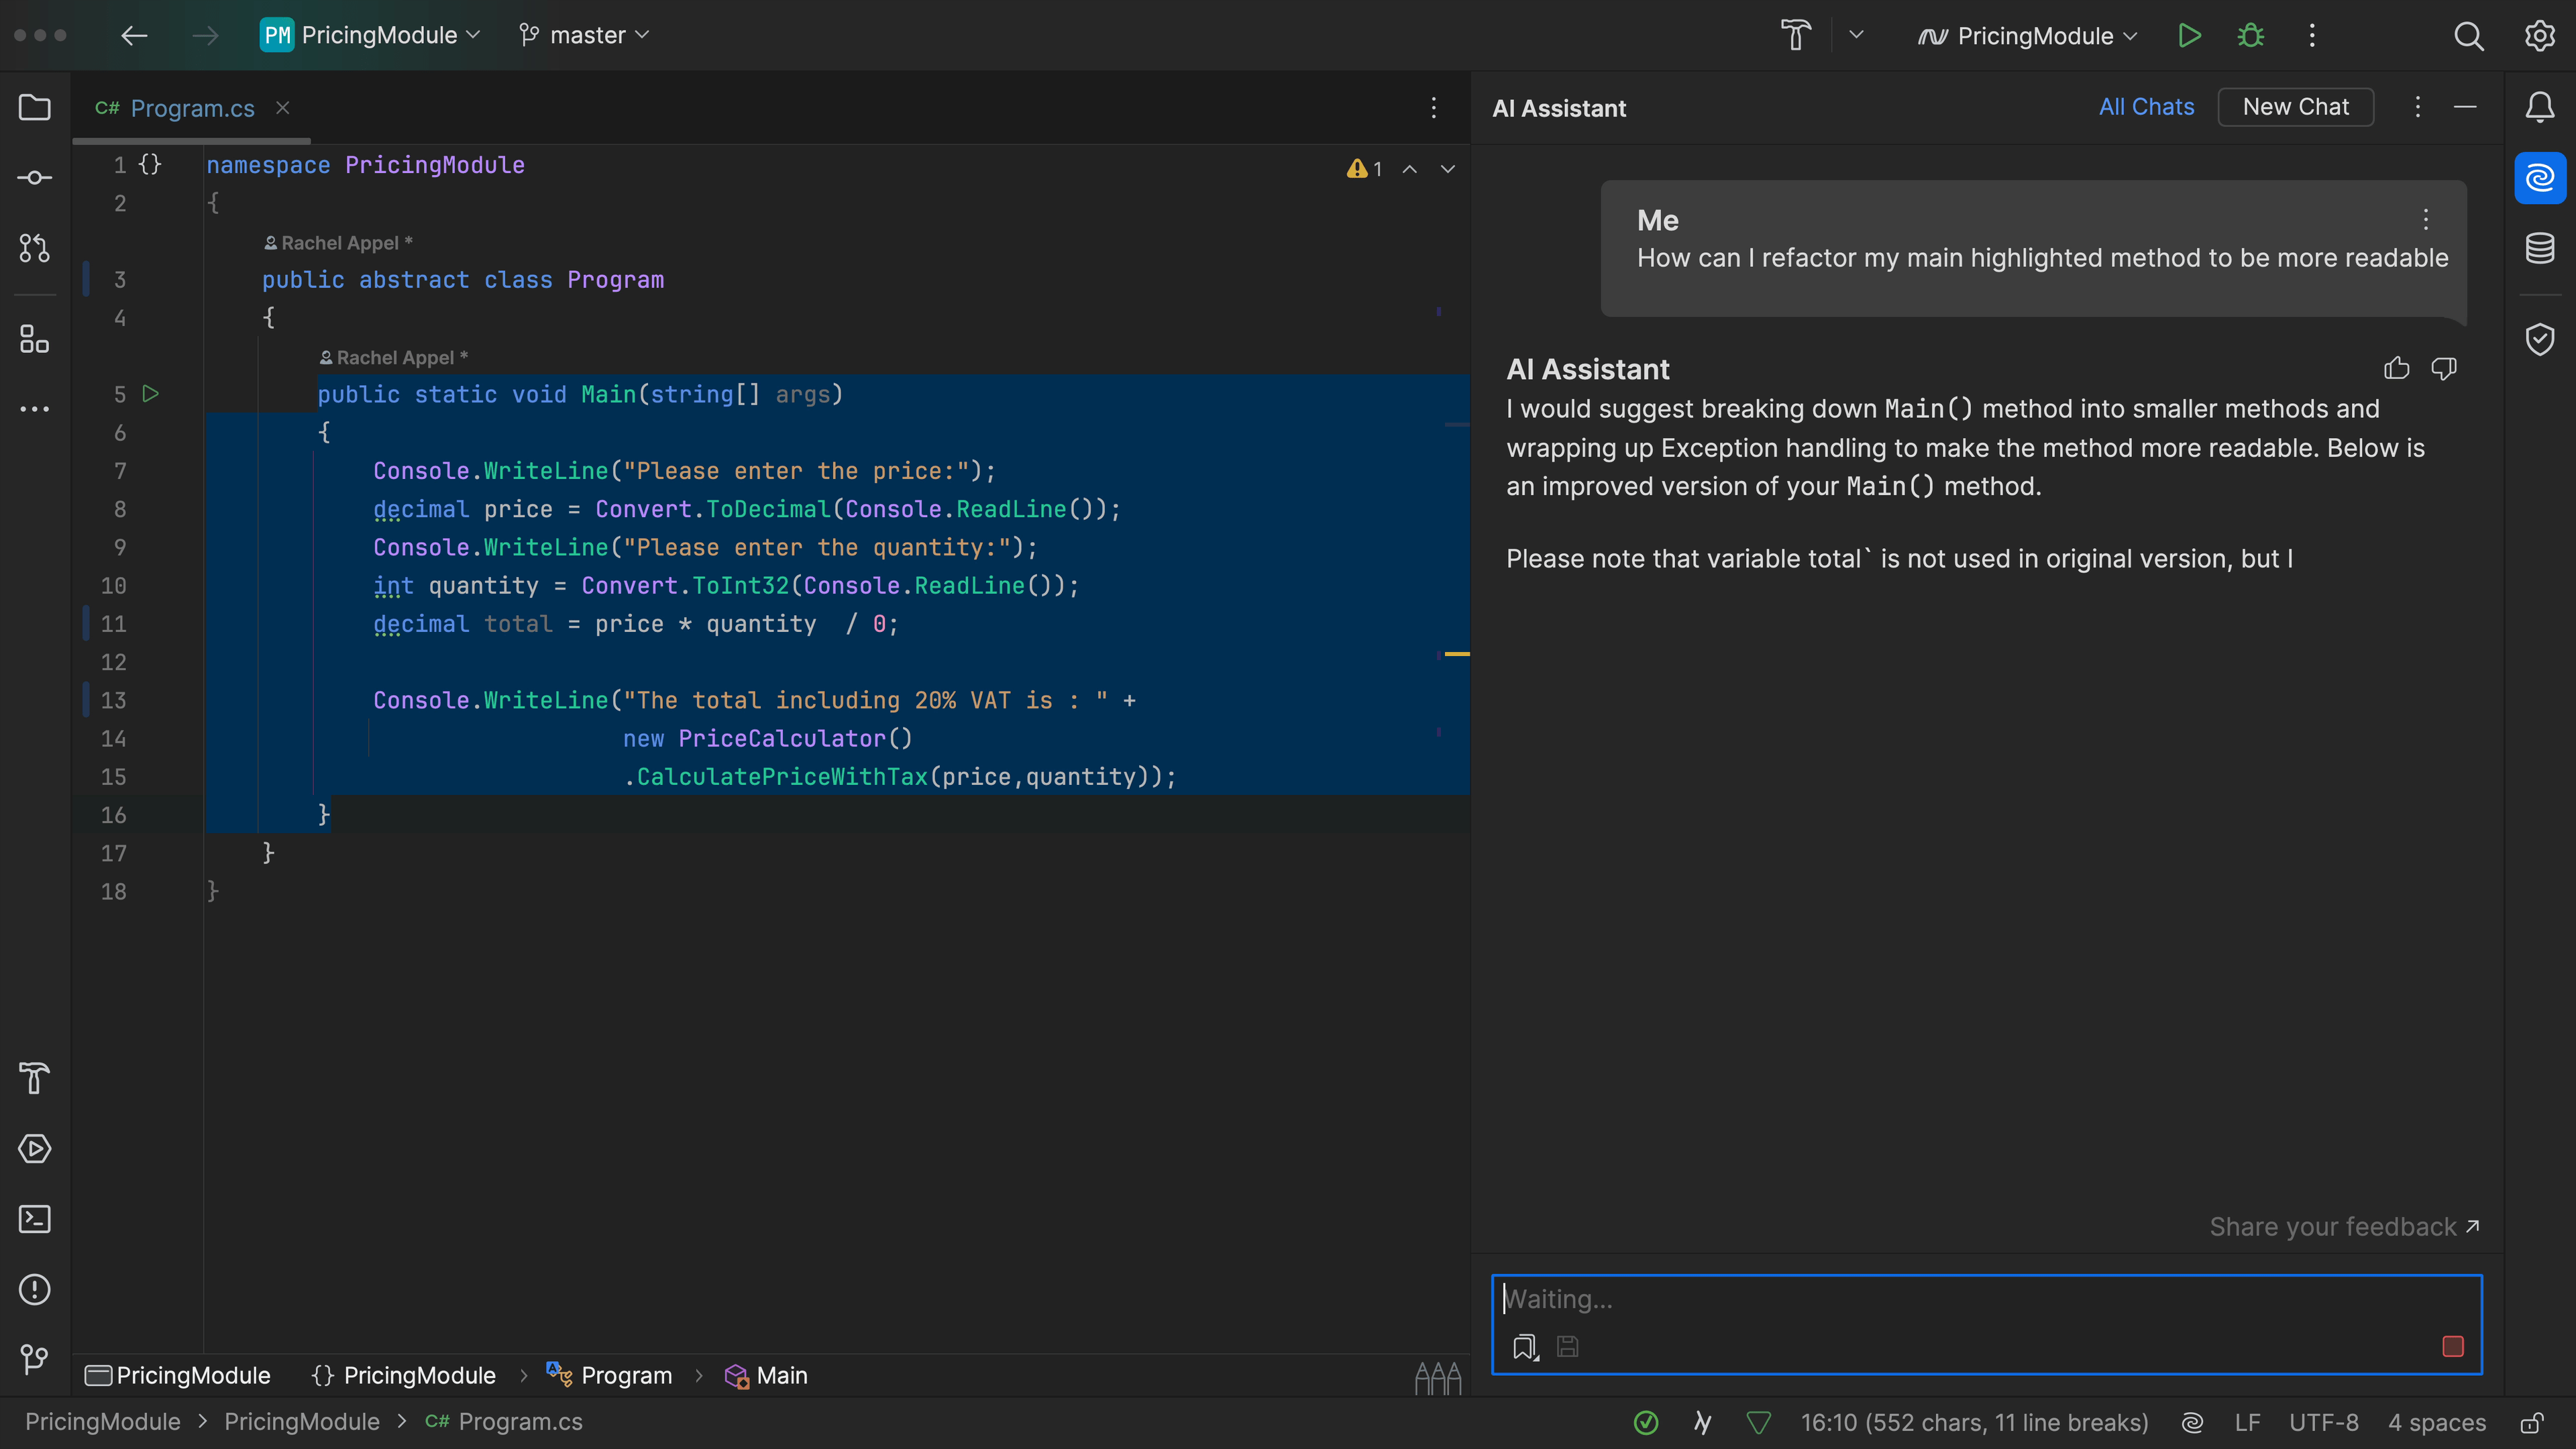Open the master branch dropdown
2576x1449 pixels.
coord(585,36)
